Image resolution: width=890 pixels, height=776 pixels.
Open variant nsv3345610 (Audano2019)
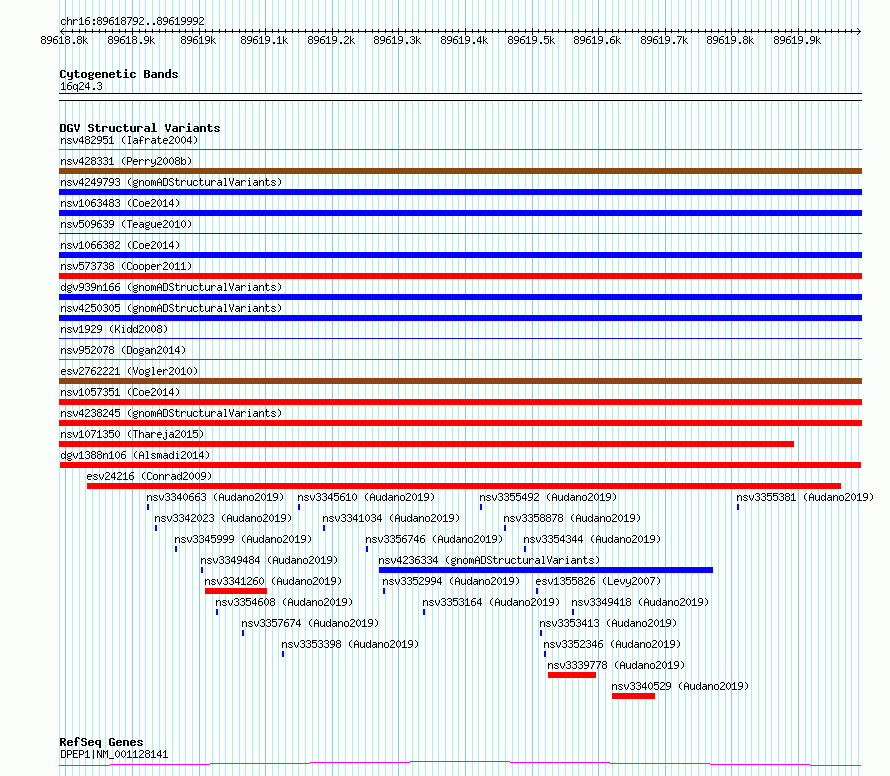366,497
